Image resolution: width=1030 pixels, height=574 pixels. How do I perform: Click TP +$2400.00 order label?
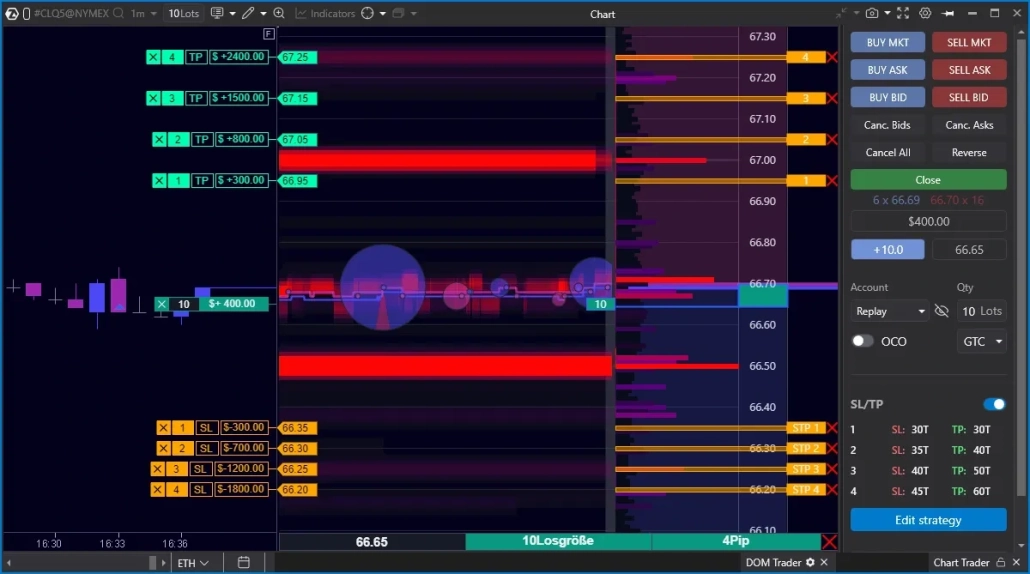point(238,57)
